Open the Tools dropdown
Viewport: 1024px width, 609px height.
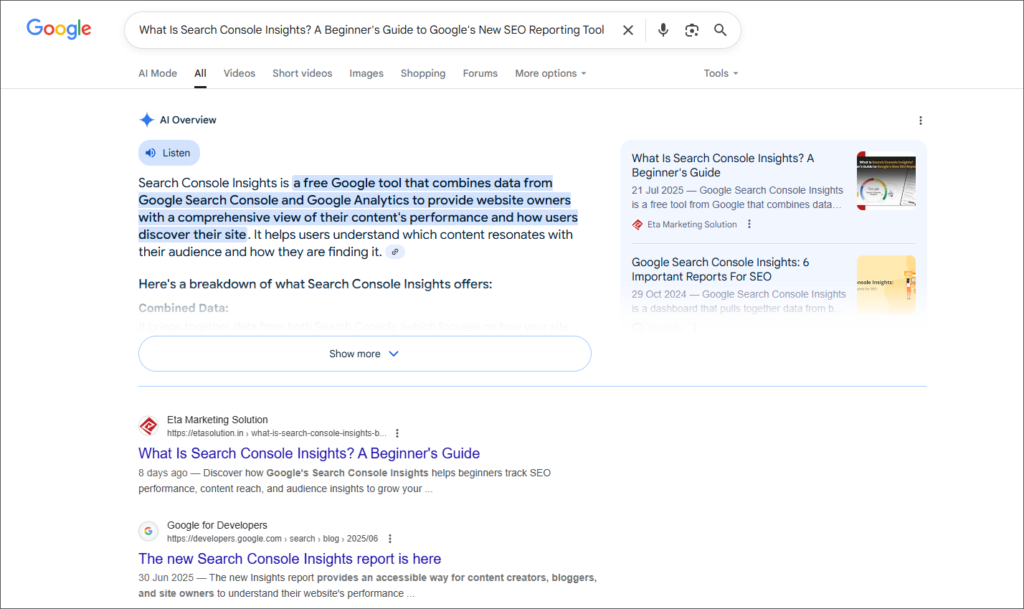click(720, 73)
